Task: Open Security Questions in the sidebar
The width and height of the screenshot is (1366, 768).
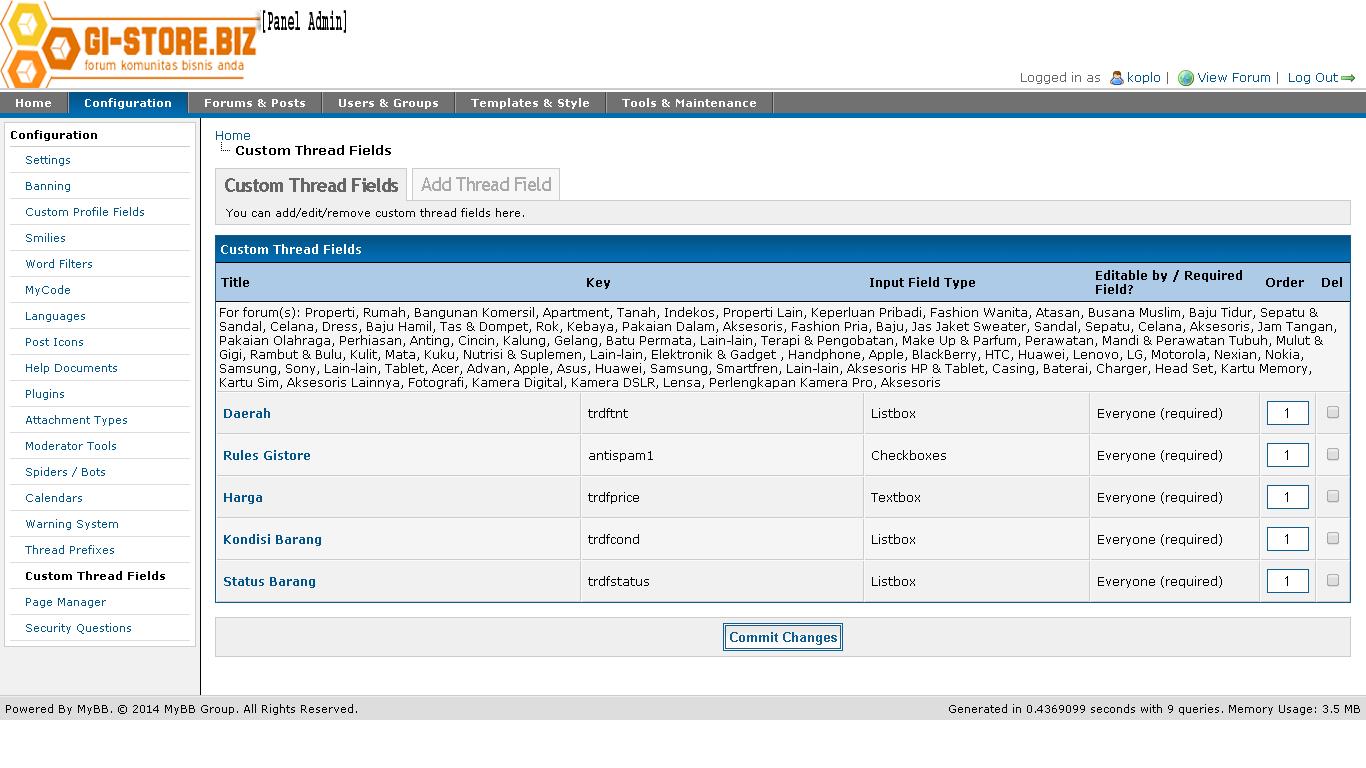Action: pyautogui.click(x=78, y=628)
